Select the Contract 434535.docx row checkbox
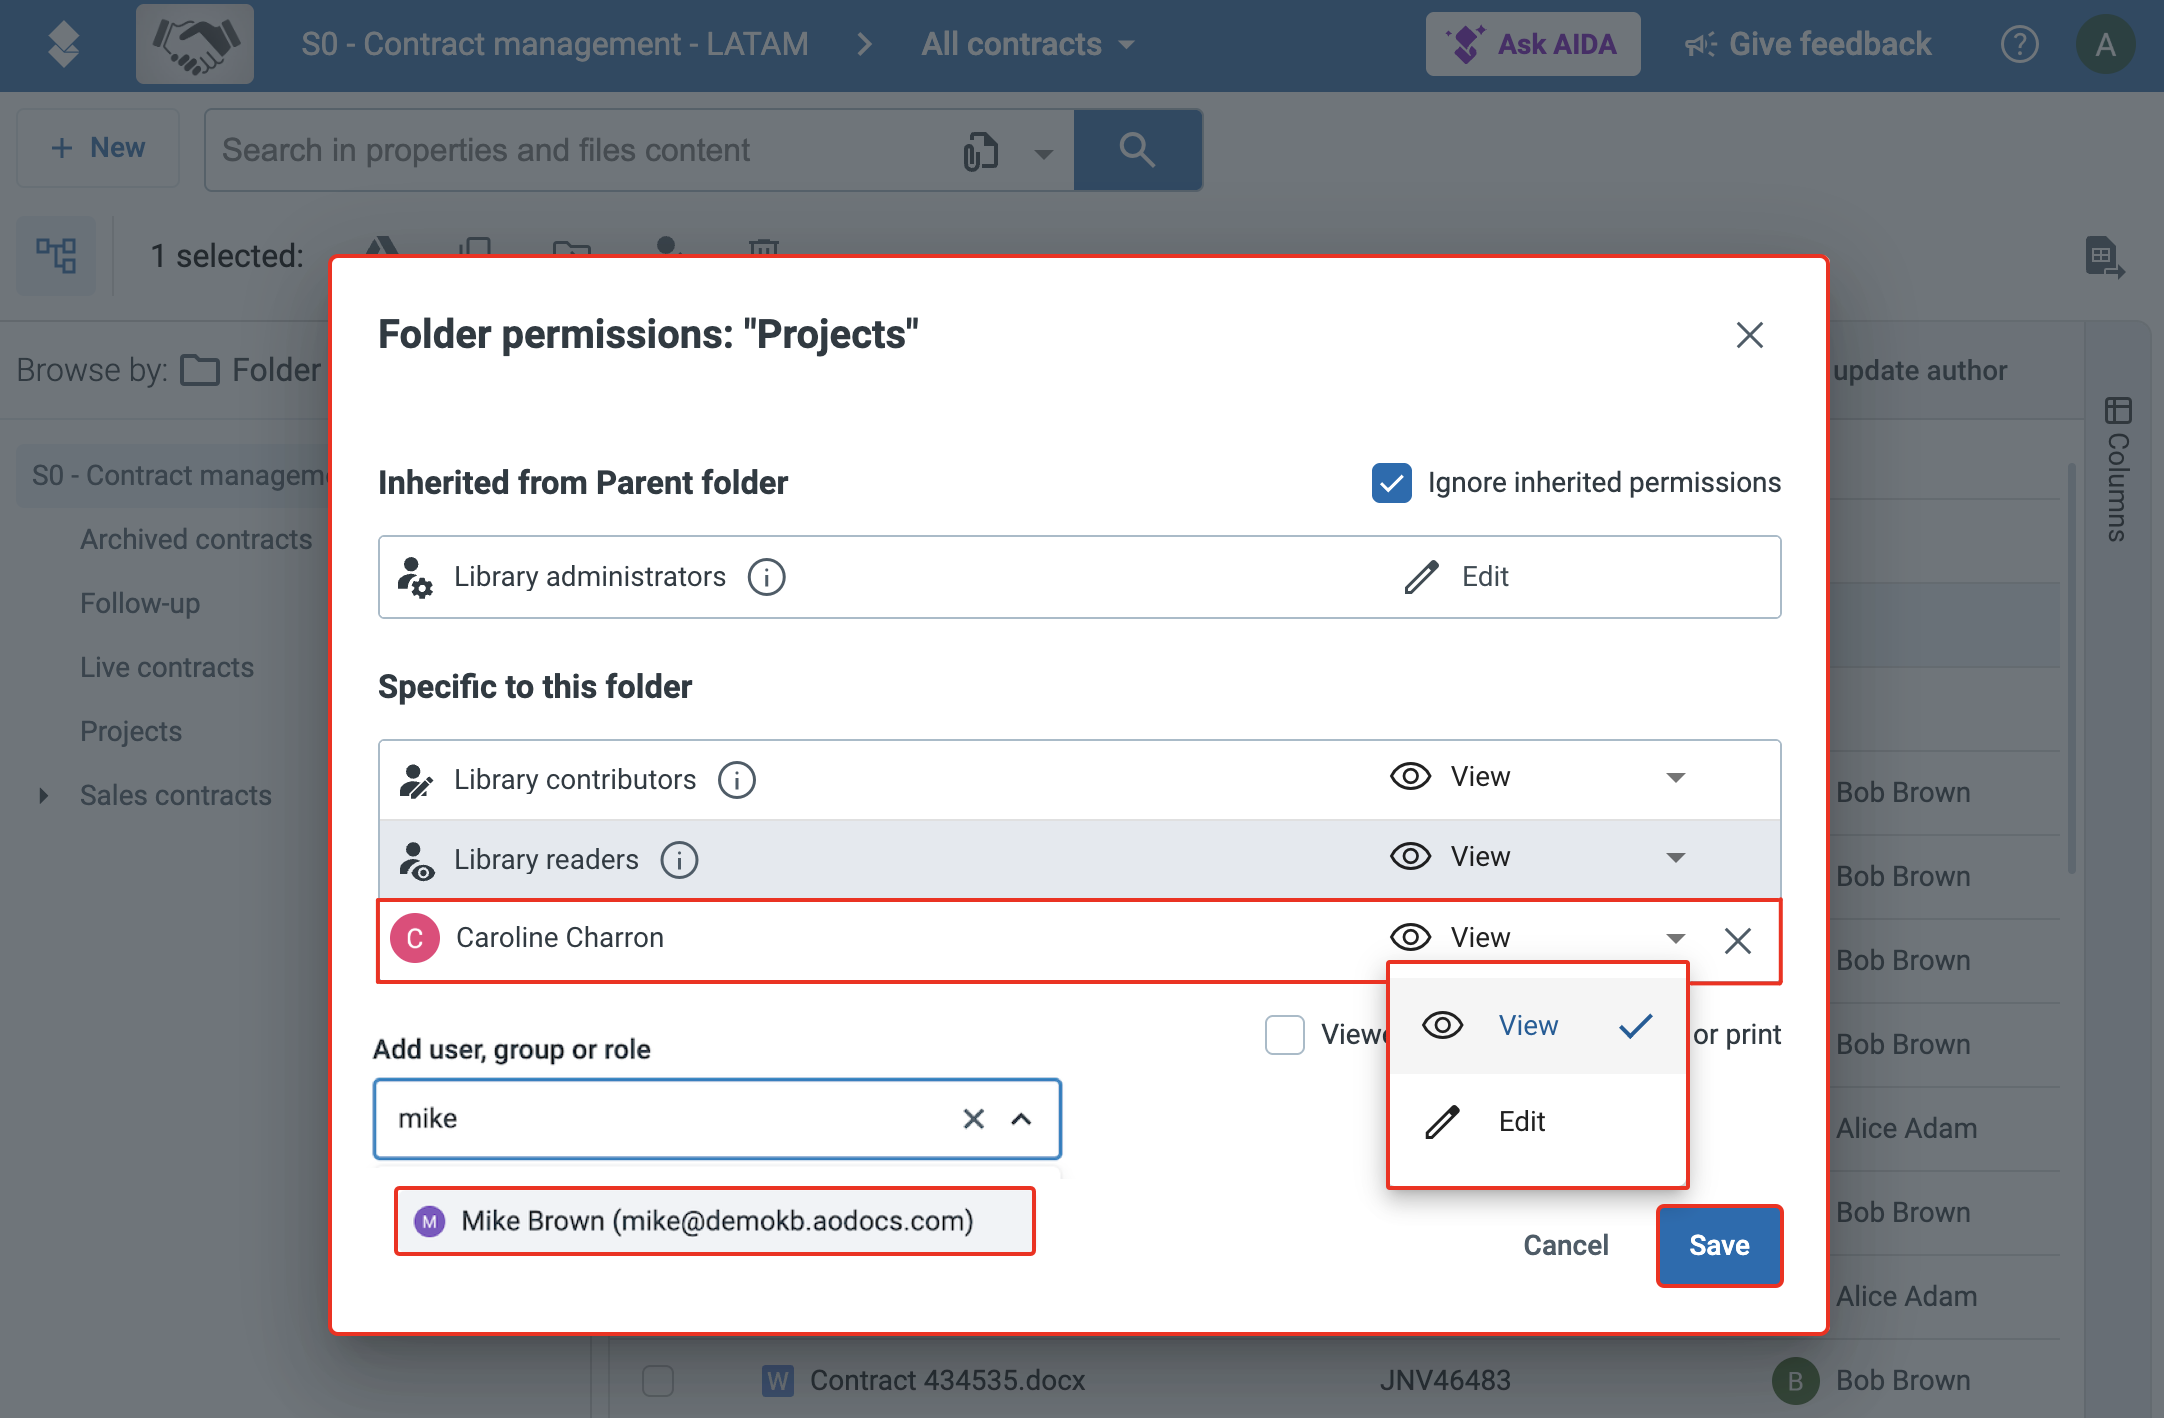 (658, 1381)
